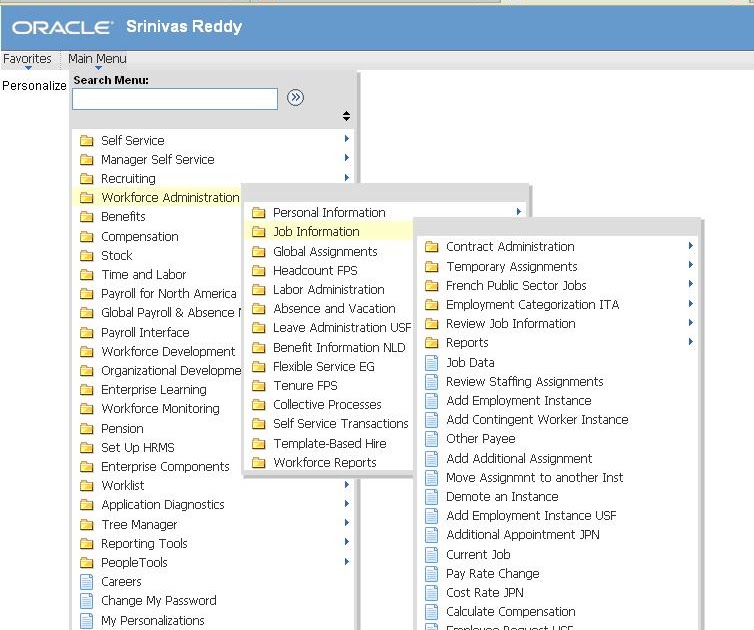Open the Favorites dropdown menu
Viewport: 754px width, 630px height.
point(27,59)
